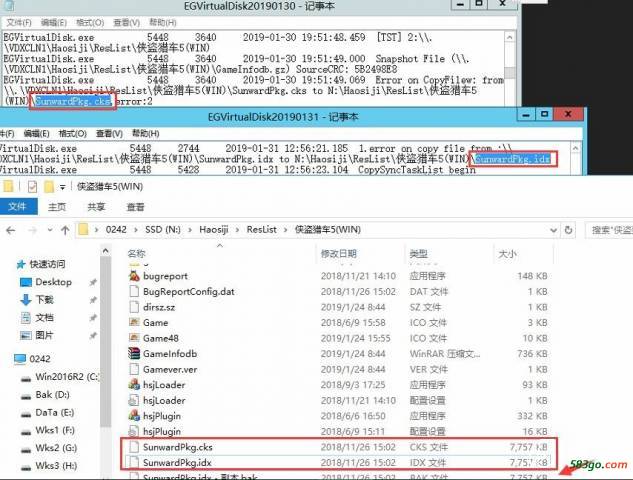Image resolution: width=633 pixels, height=480 pixels.
Task: Open the 文件 ribbon tab
Action: (18, 207)
